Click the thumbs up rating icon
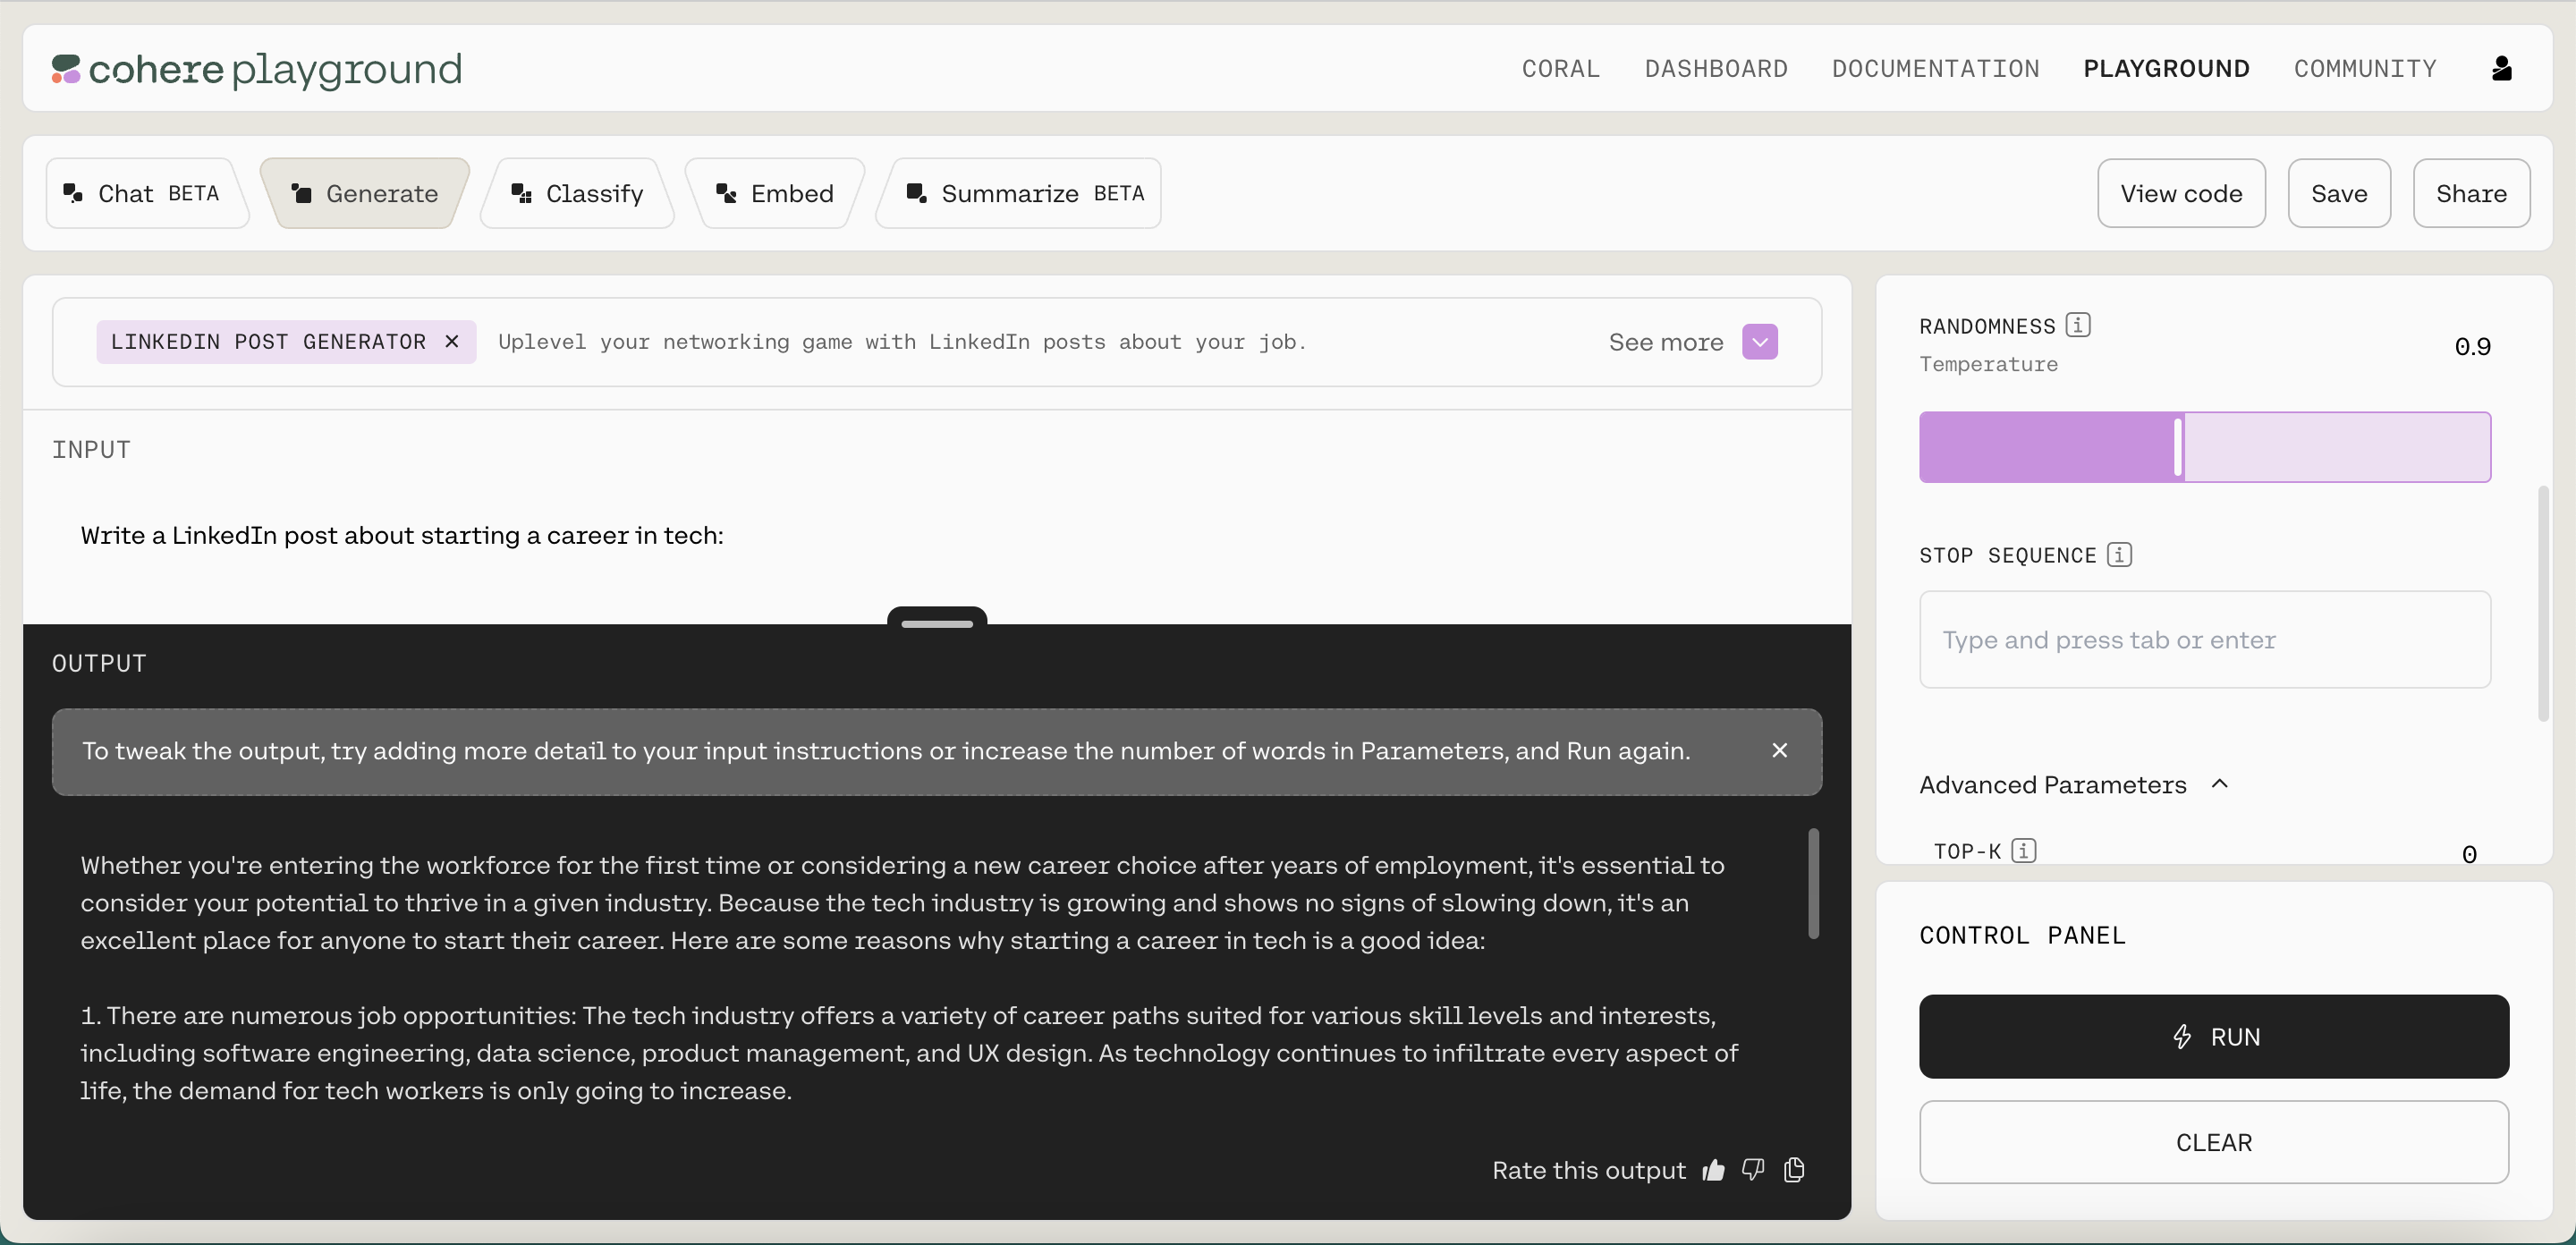Image resolution: width=2576 pixels, height=1245 pixels. [x=1713, y=1170]
